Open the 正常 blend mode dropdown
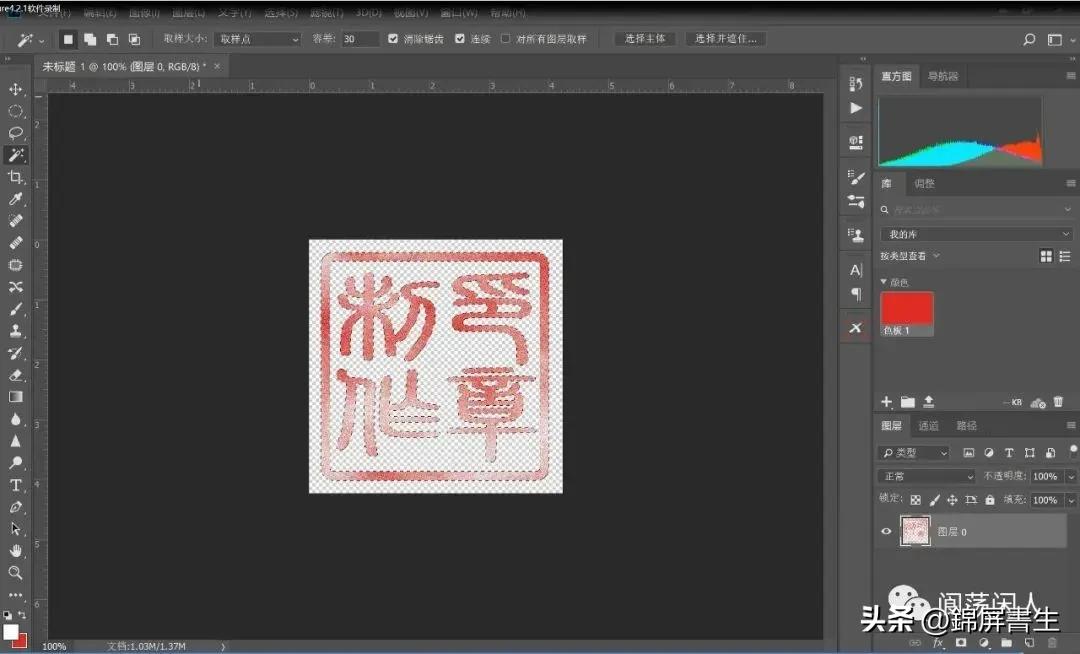Image resolution: width=1080 pixels, height=654 pixels. pos(926,476)
